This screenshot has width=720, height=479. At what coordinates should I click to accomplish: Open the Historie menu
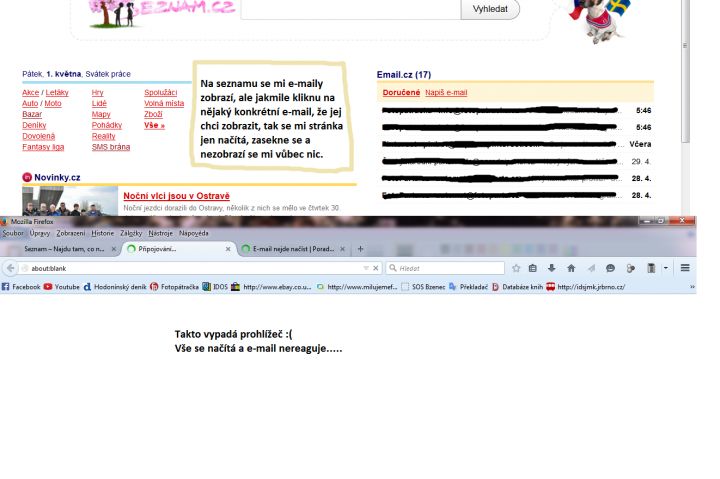tap(102, 233)
